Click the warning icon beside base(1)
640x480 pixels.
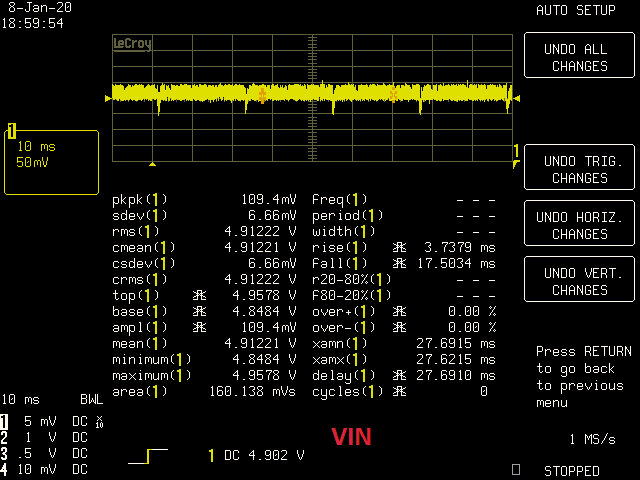[199, 311]
